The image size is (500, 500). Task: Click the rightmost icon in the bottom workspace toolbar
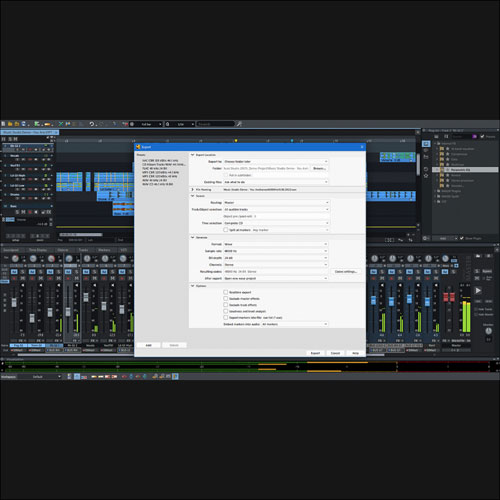tap(175, 376)
